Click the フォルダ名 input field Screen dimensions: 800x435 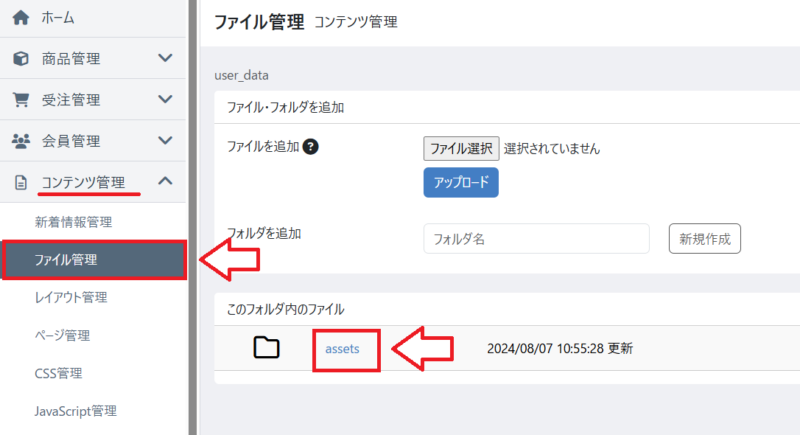(536, 239)
